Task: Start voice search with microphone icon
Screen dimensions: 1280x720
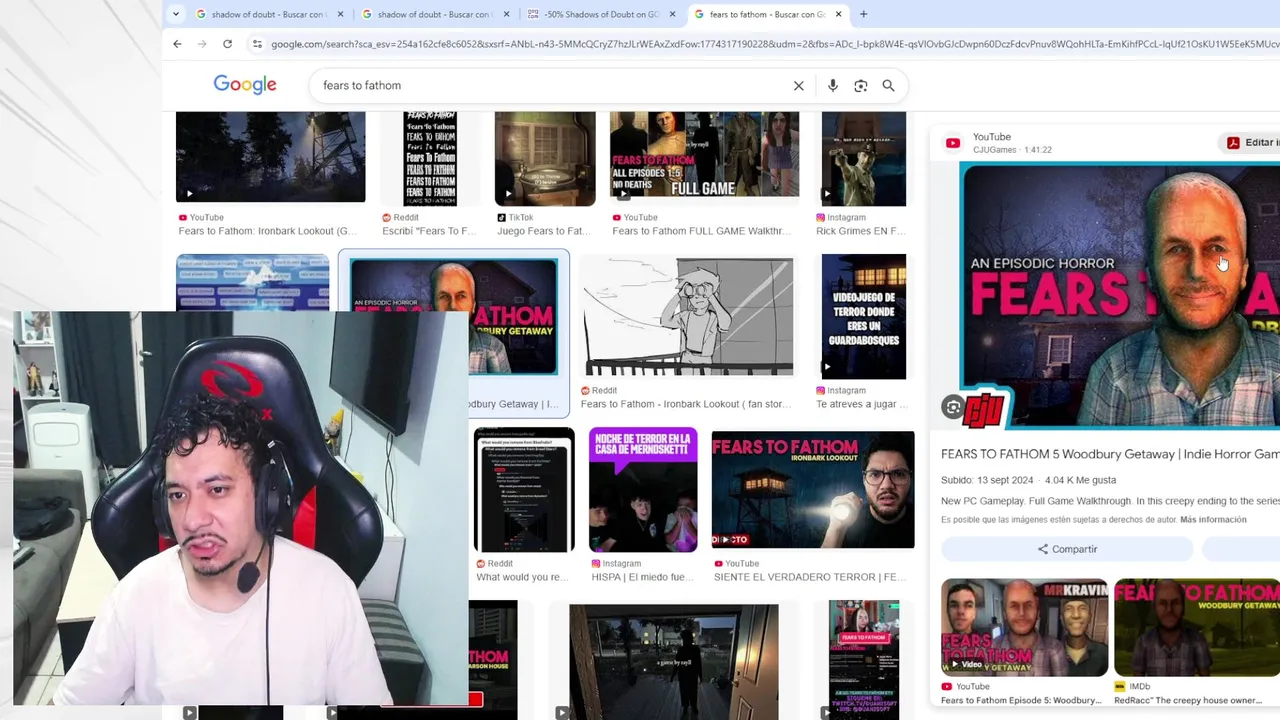Action: pyautogui.click(x=832, y=86)
